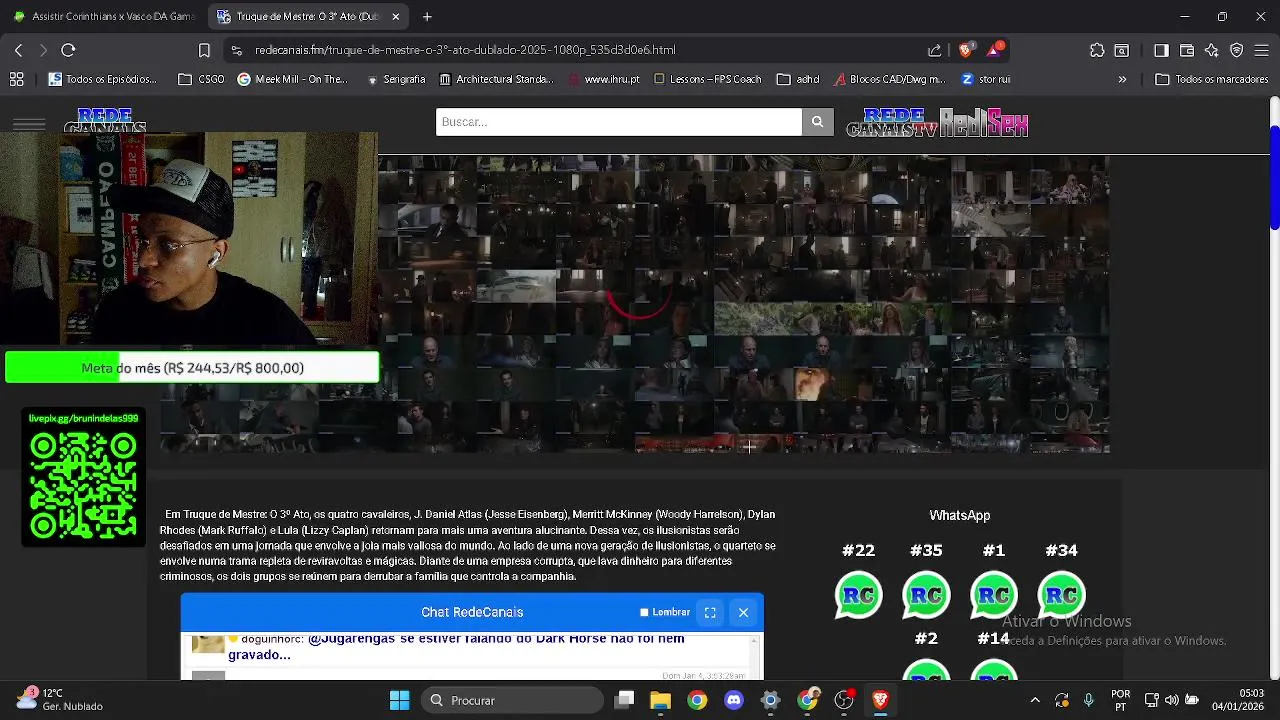The height and width of the screenshot is (720, 1280).
Task: Share this page via the share icon
Action: click(934, 50)
